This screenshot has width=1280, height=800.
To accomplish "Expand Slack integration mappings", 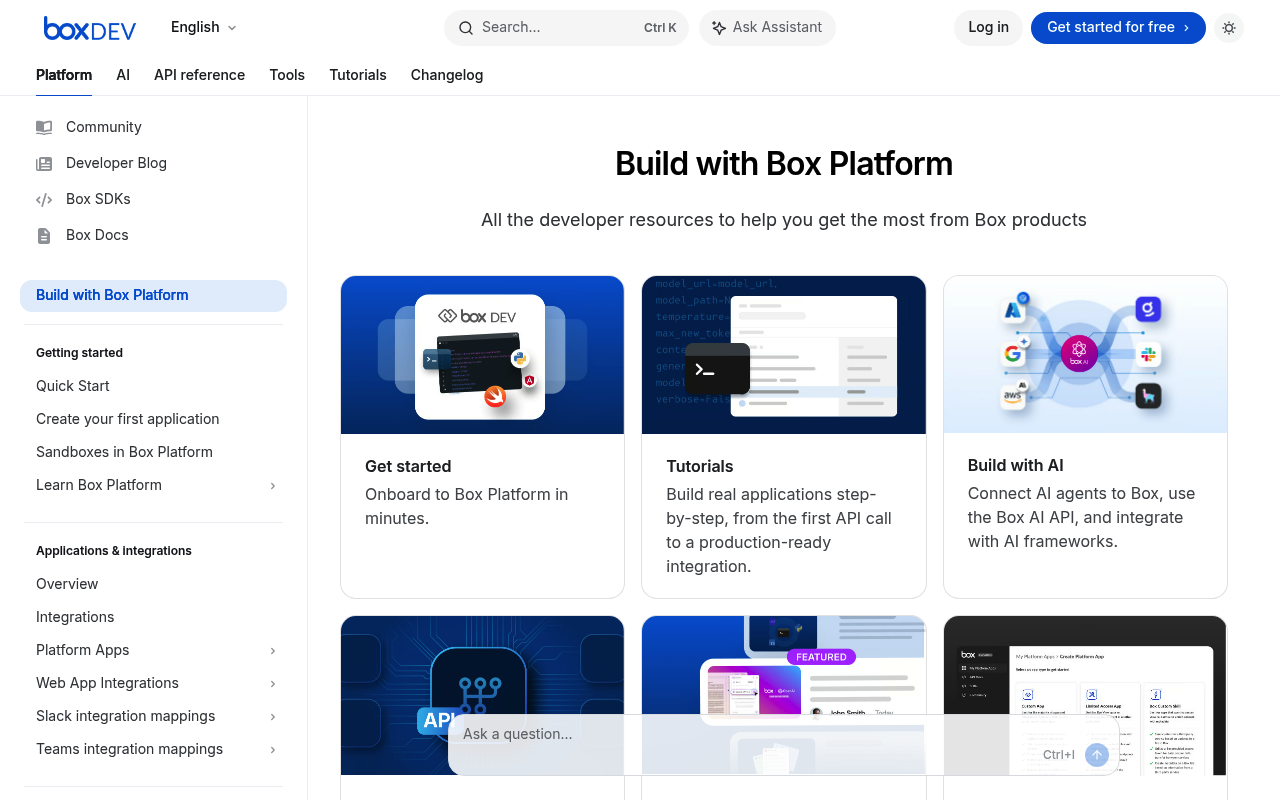I will point(273,717).
